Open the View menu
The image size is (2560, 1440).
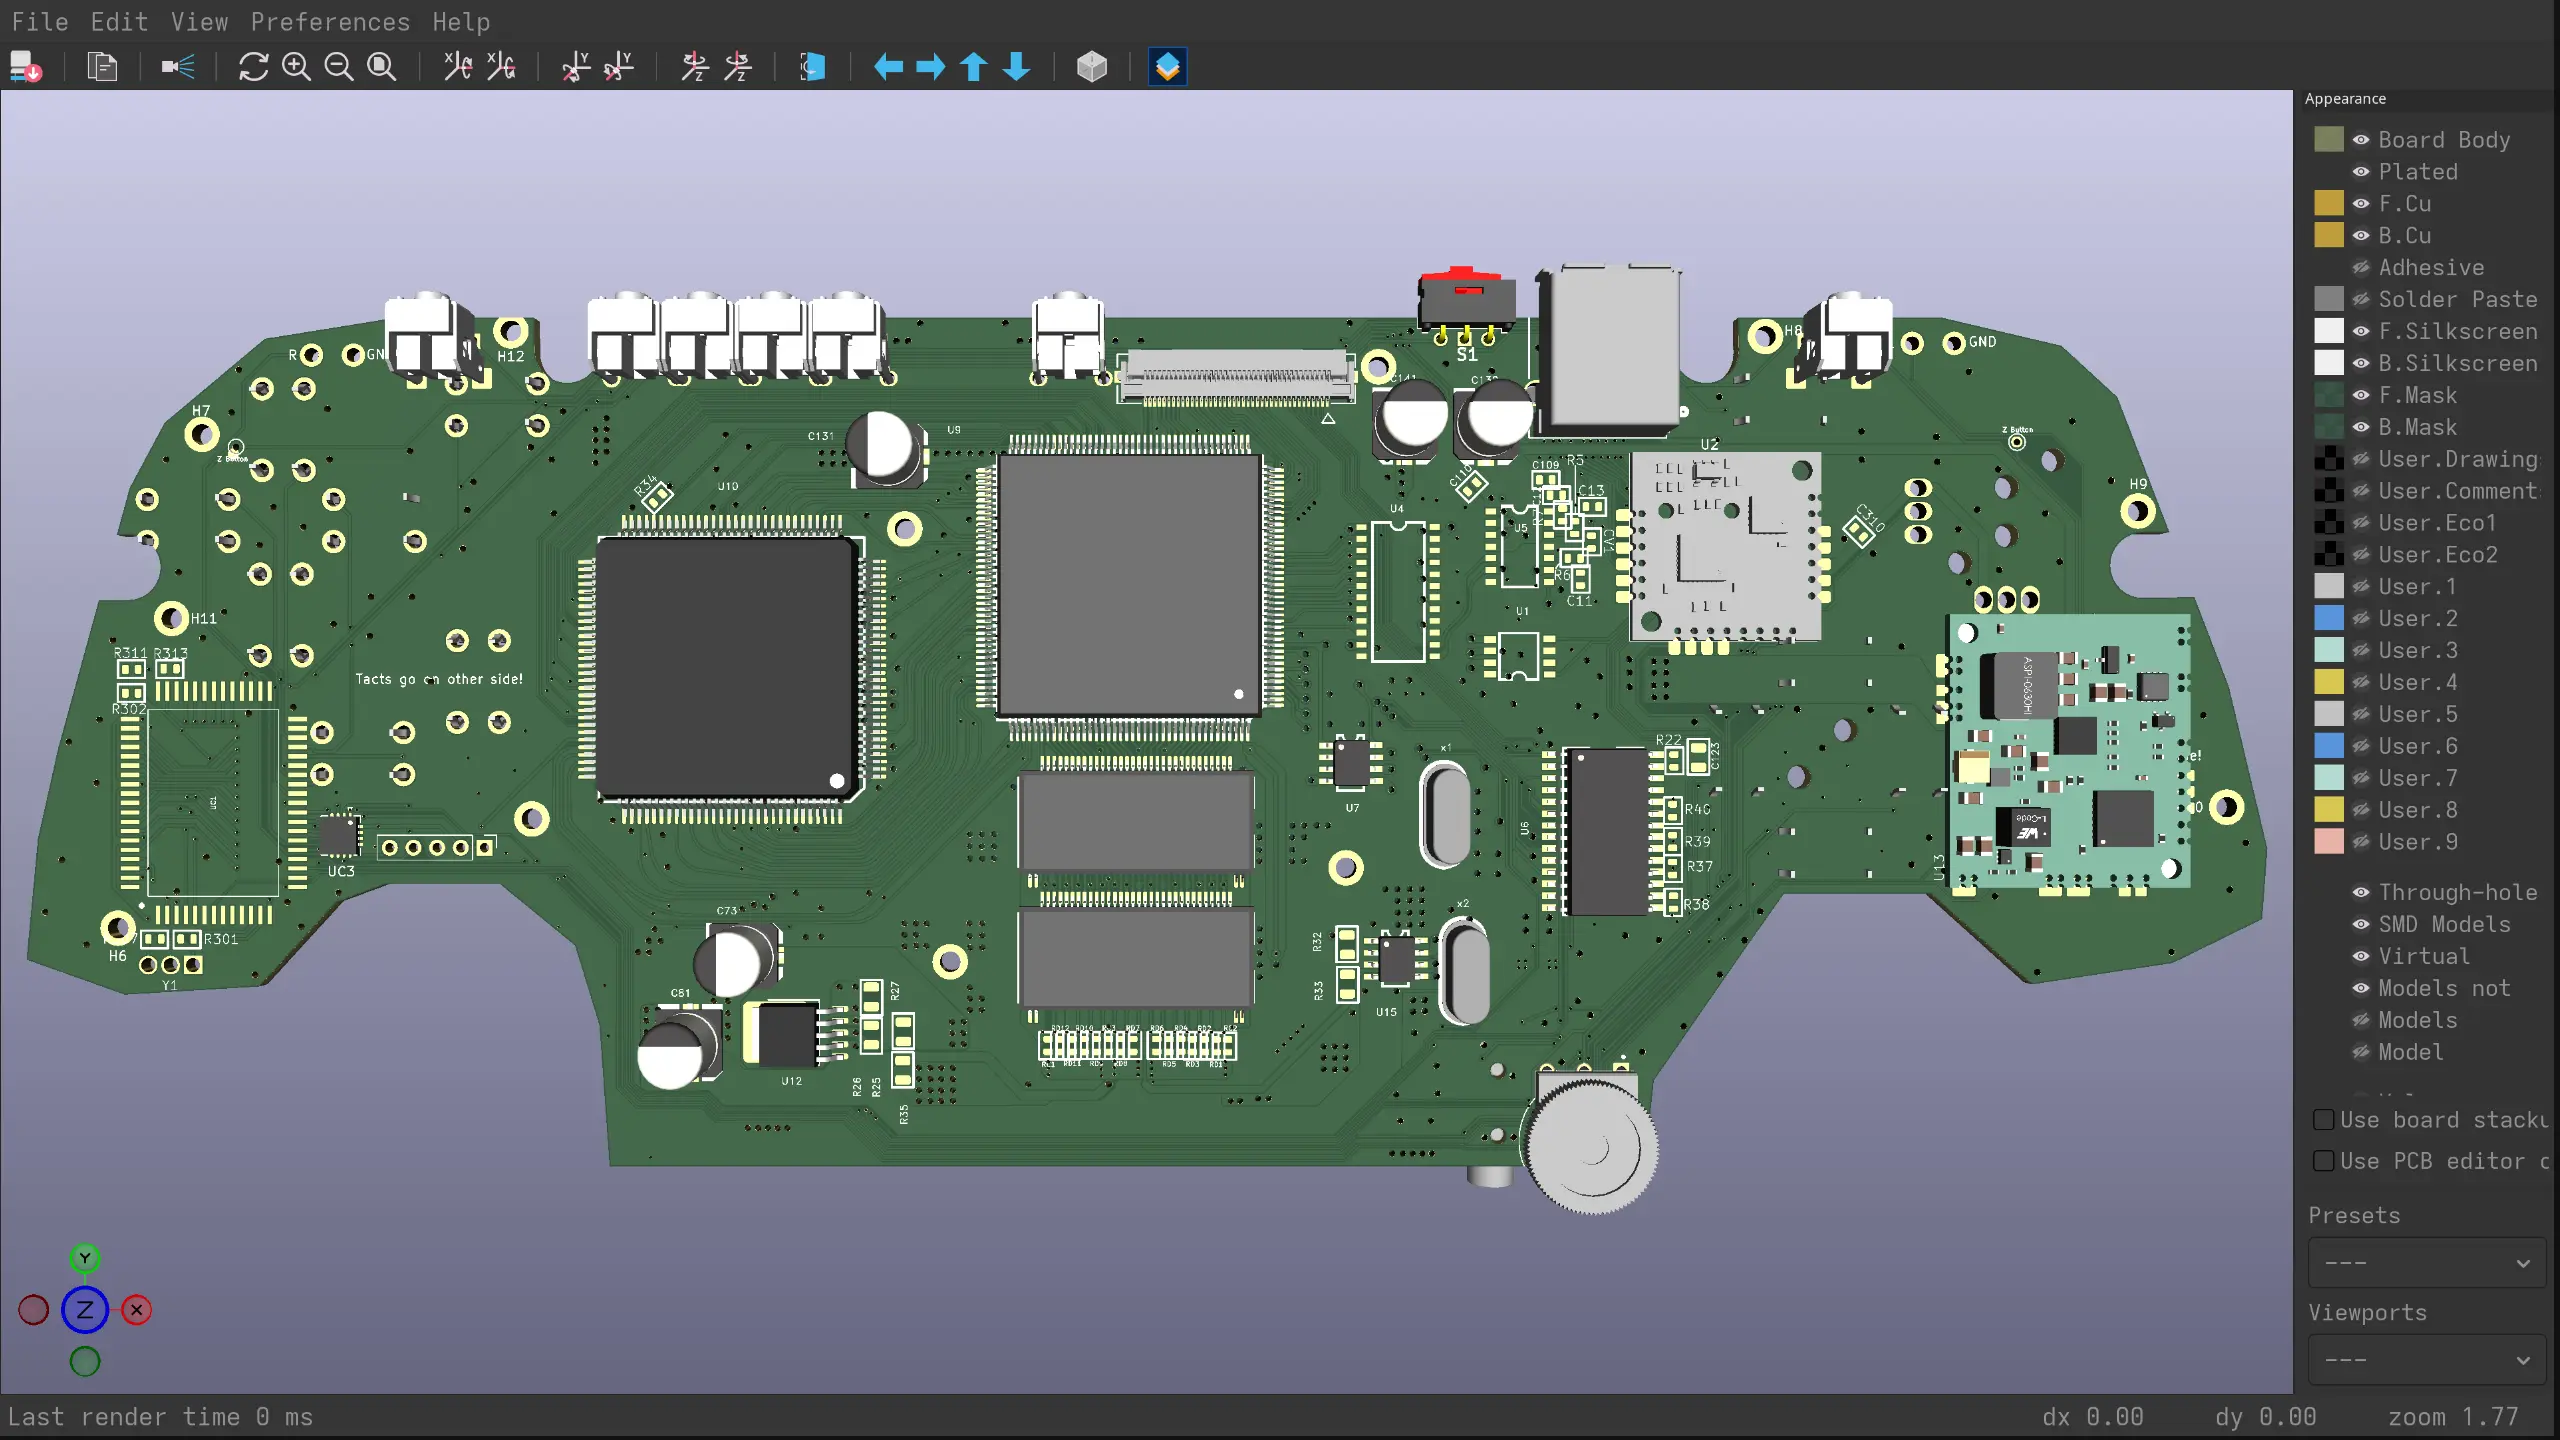pos(199,22)
